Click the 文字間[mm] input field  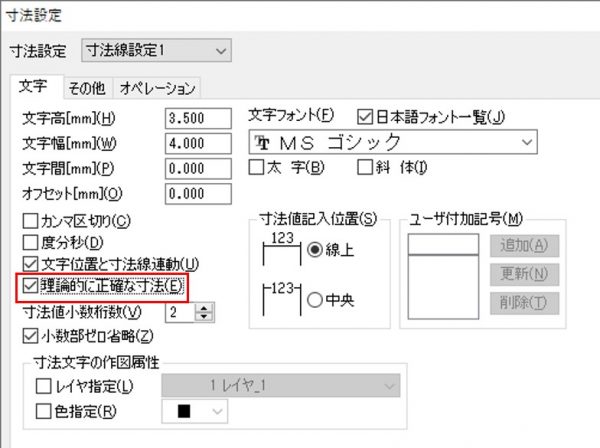(198, 169)
